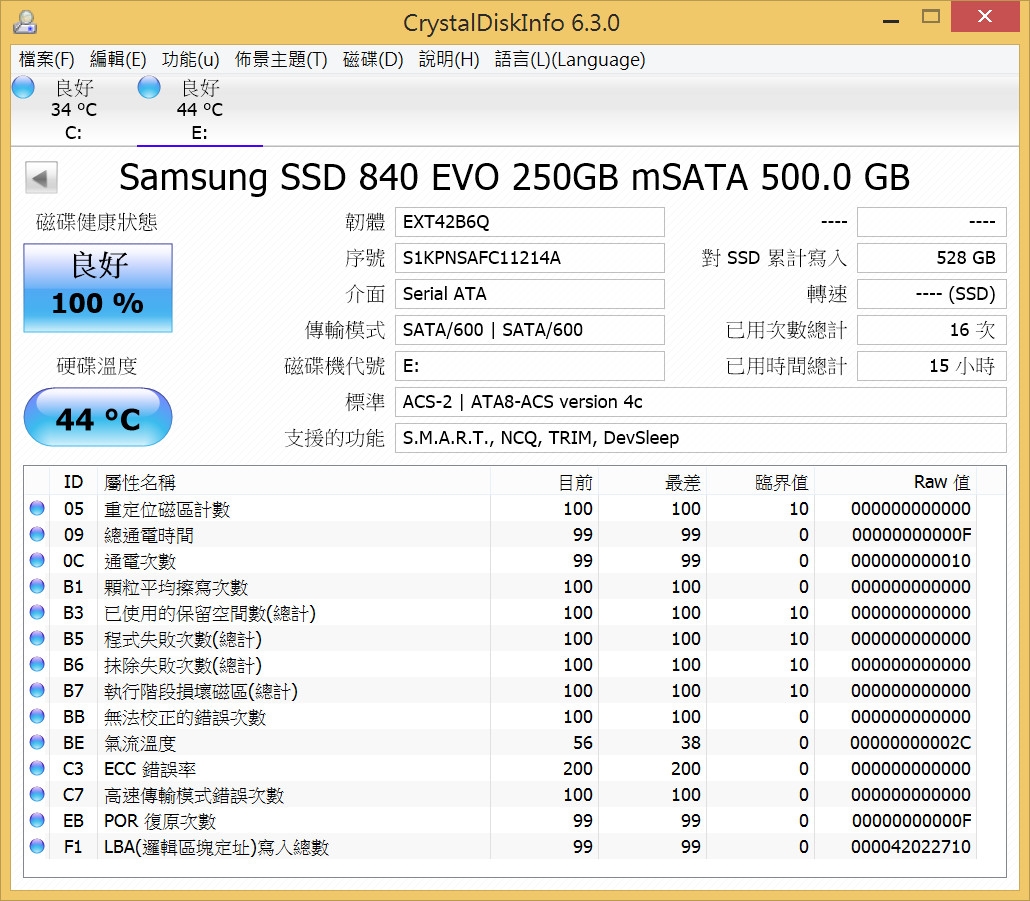Open the 檔案(F) menu
Screen dimensions: 1030x901
pyautogui.click(x=47, y=60)
